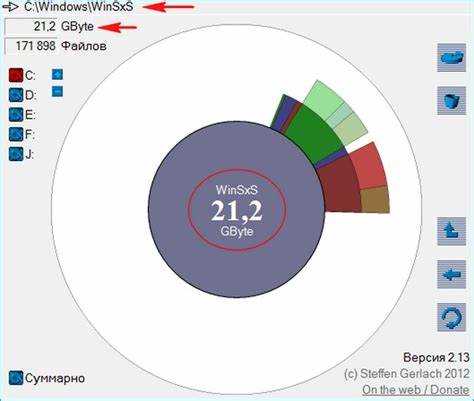Image resolution: width=474 pixels, height=401 pixels.
Task: Click the minus zoom-out button
Action: (57, 91)
